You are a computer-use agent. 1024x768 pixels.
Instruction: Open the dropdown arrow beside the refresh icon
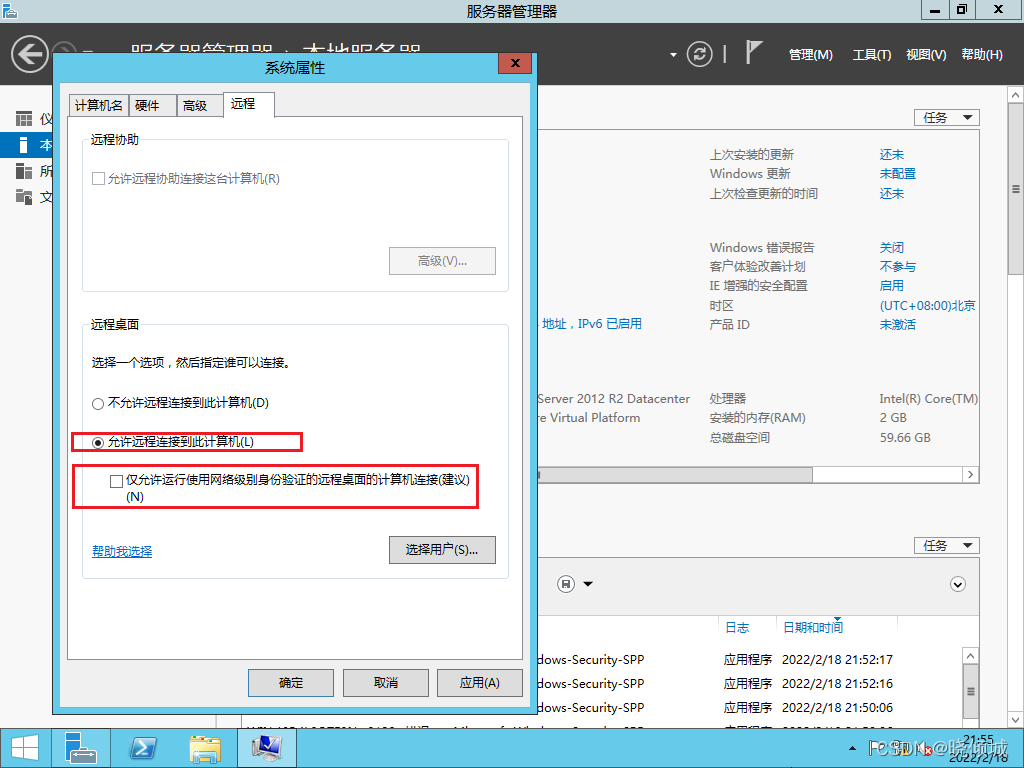pos(673,55)
